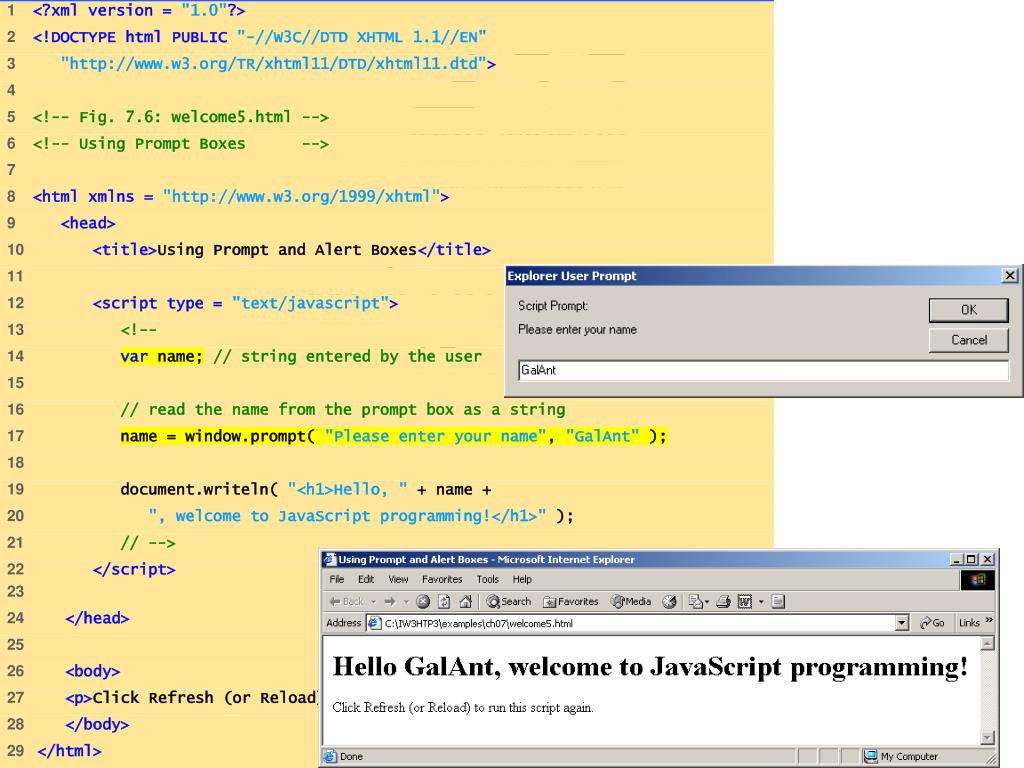This screenshot has height=768, width=1024.
Task: Open the Mail toolbar button
Action: pos(696,601)
